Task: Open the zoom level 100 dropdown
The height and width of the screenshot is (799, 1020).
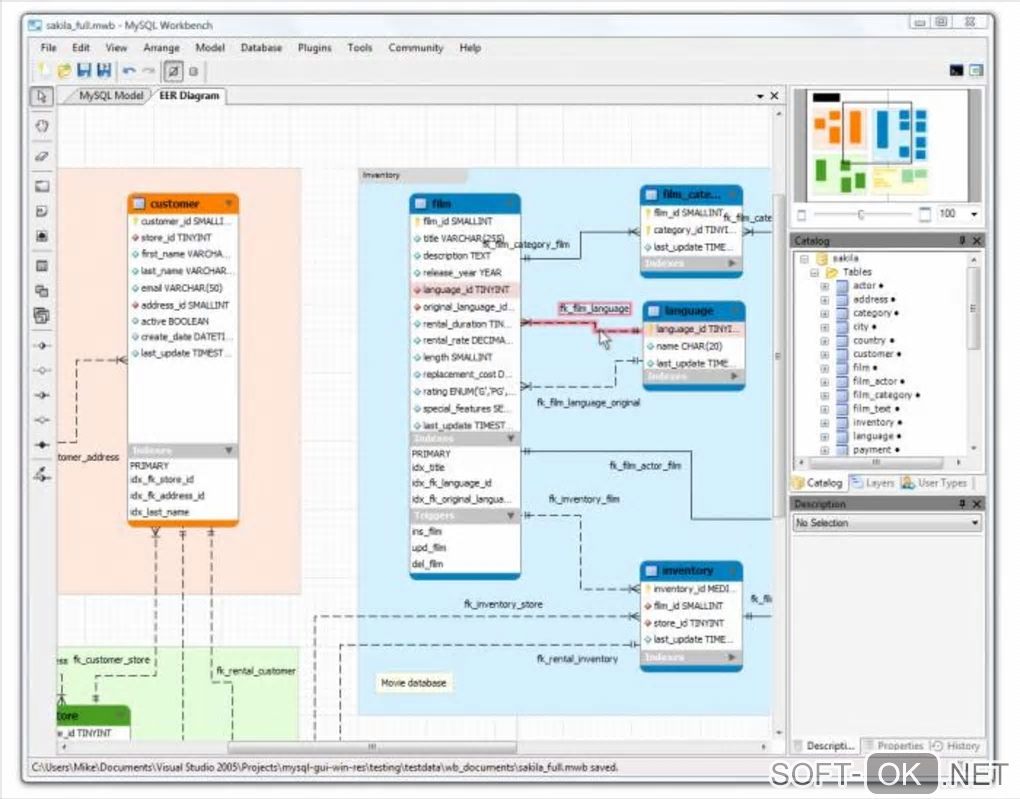Action: pos(974,214)
